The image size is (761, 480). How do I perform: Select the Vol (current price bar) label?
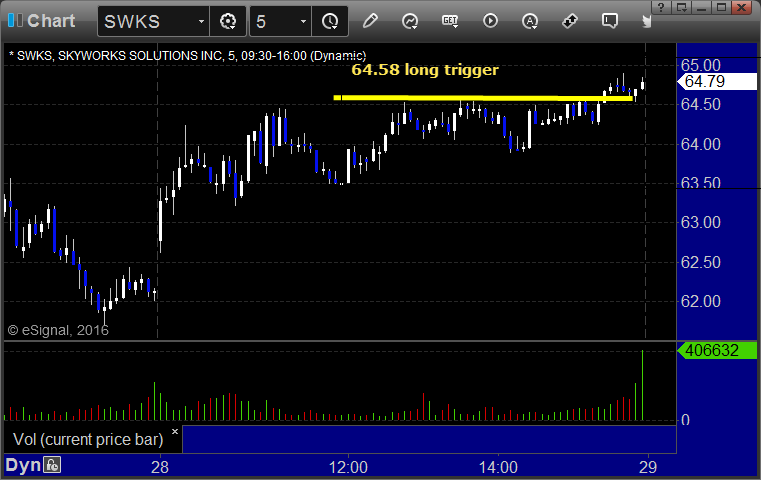coord(88,439)
